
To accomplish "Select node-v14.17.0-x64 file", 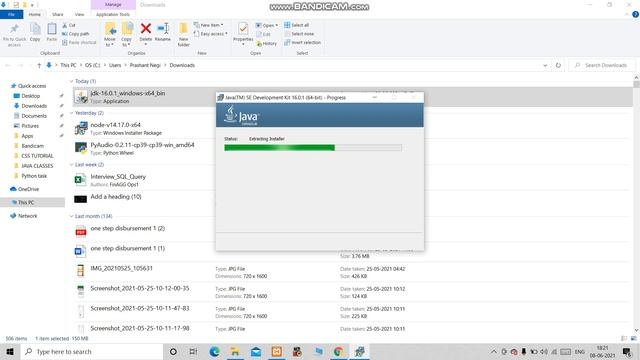I will [115, 125].
